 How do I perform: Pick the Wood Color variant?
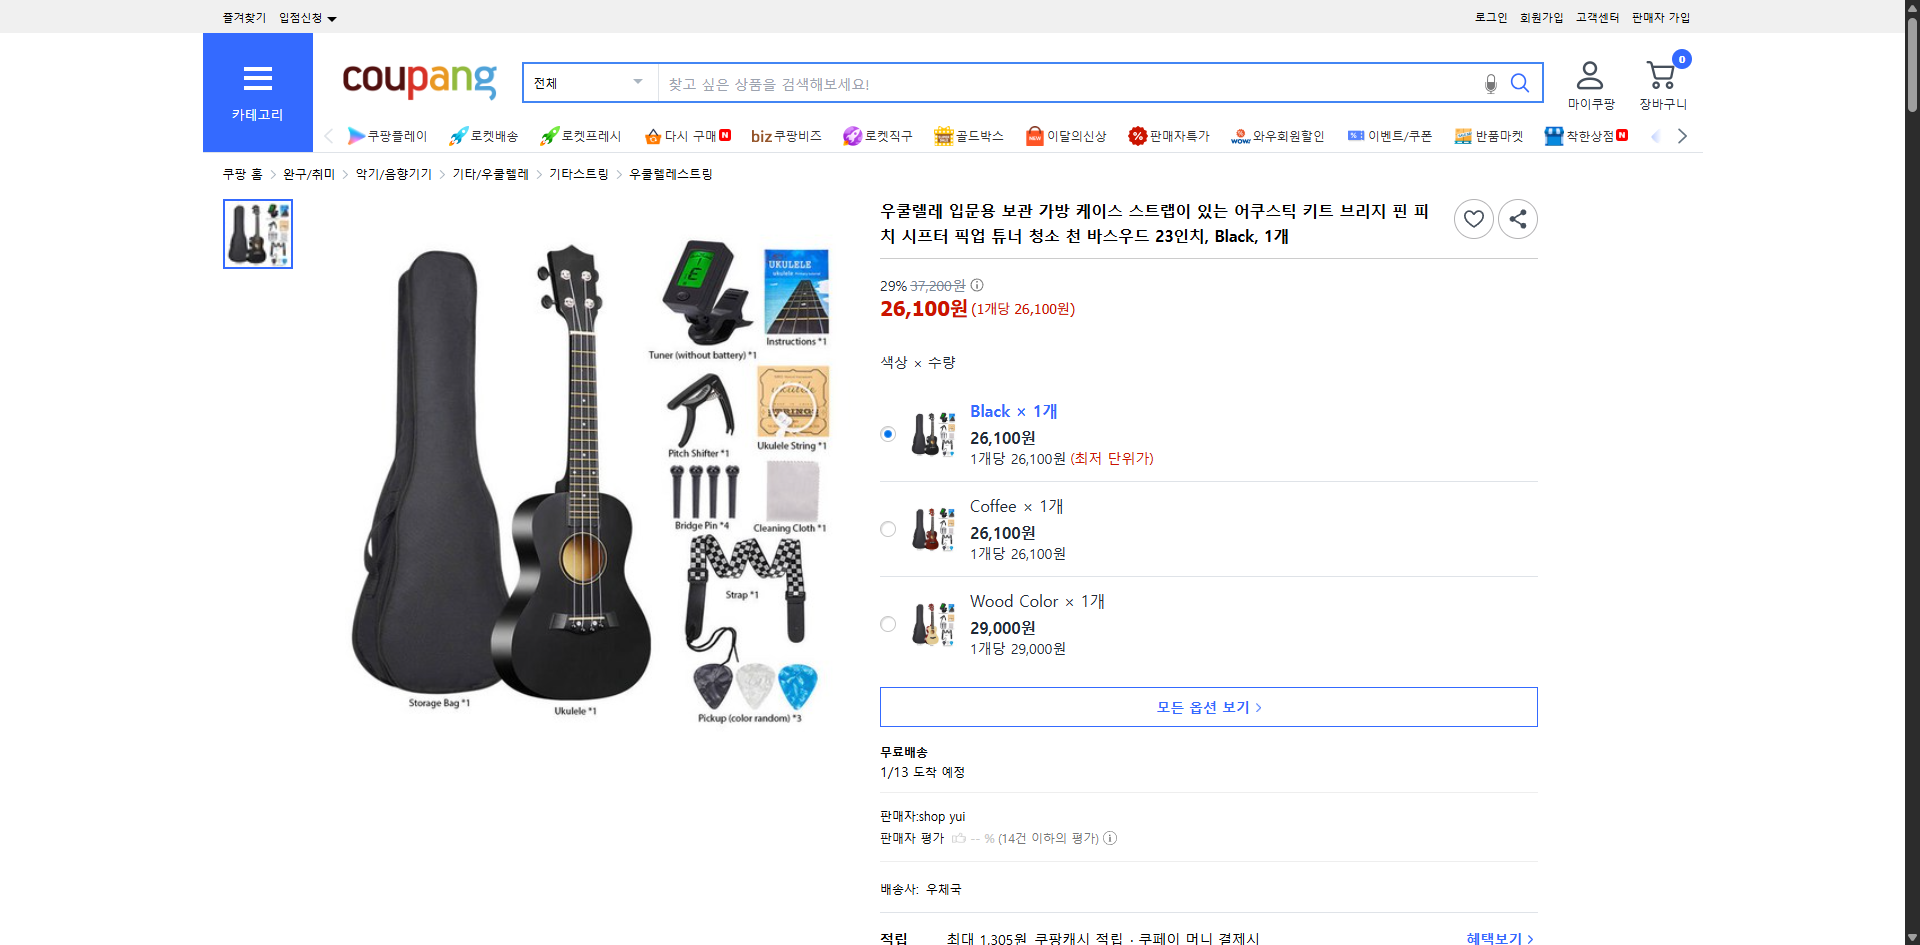[x=887, y=623]
